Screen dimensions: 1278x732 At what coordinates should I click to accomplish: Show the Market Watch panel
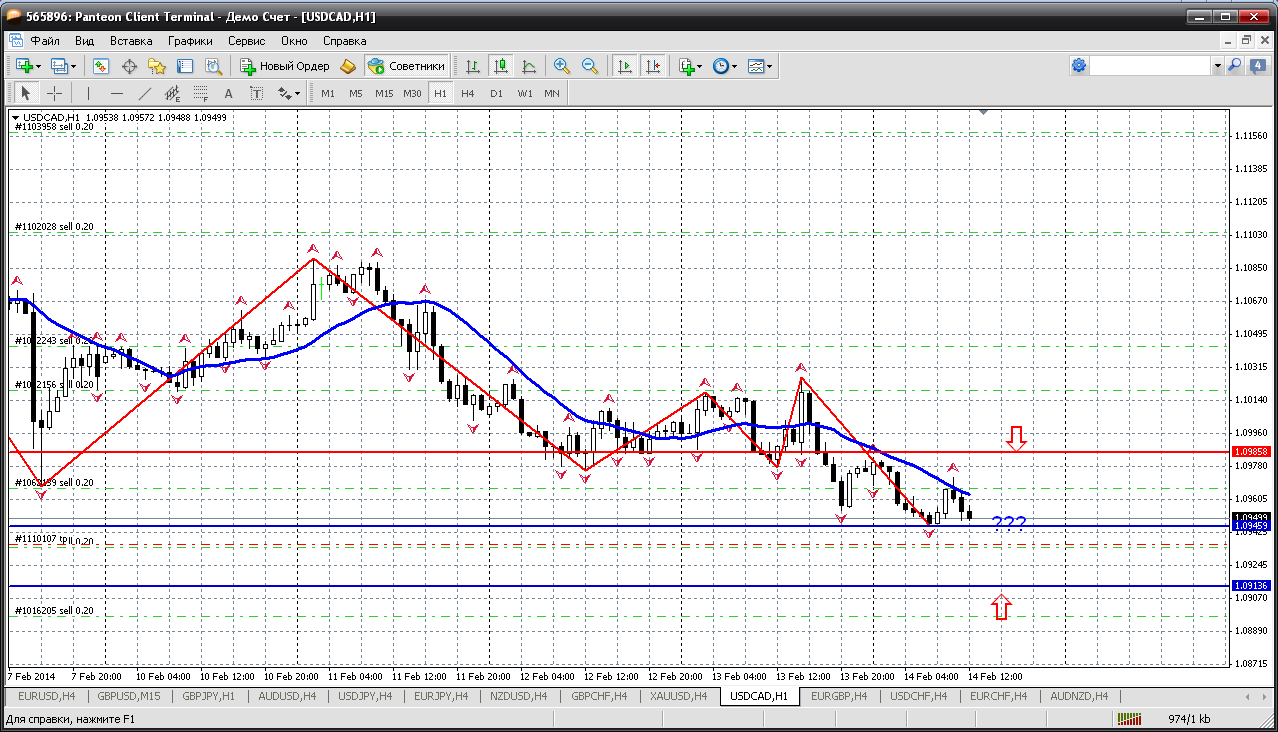pos(101,66)
